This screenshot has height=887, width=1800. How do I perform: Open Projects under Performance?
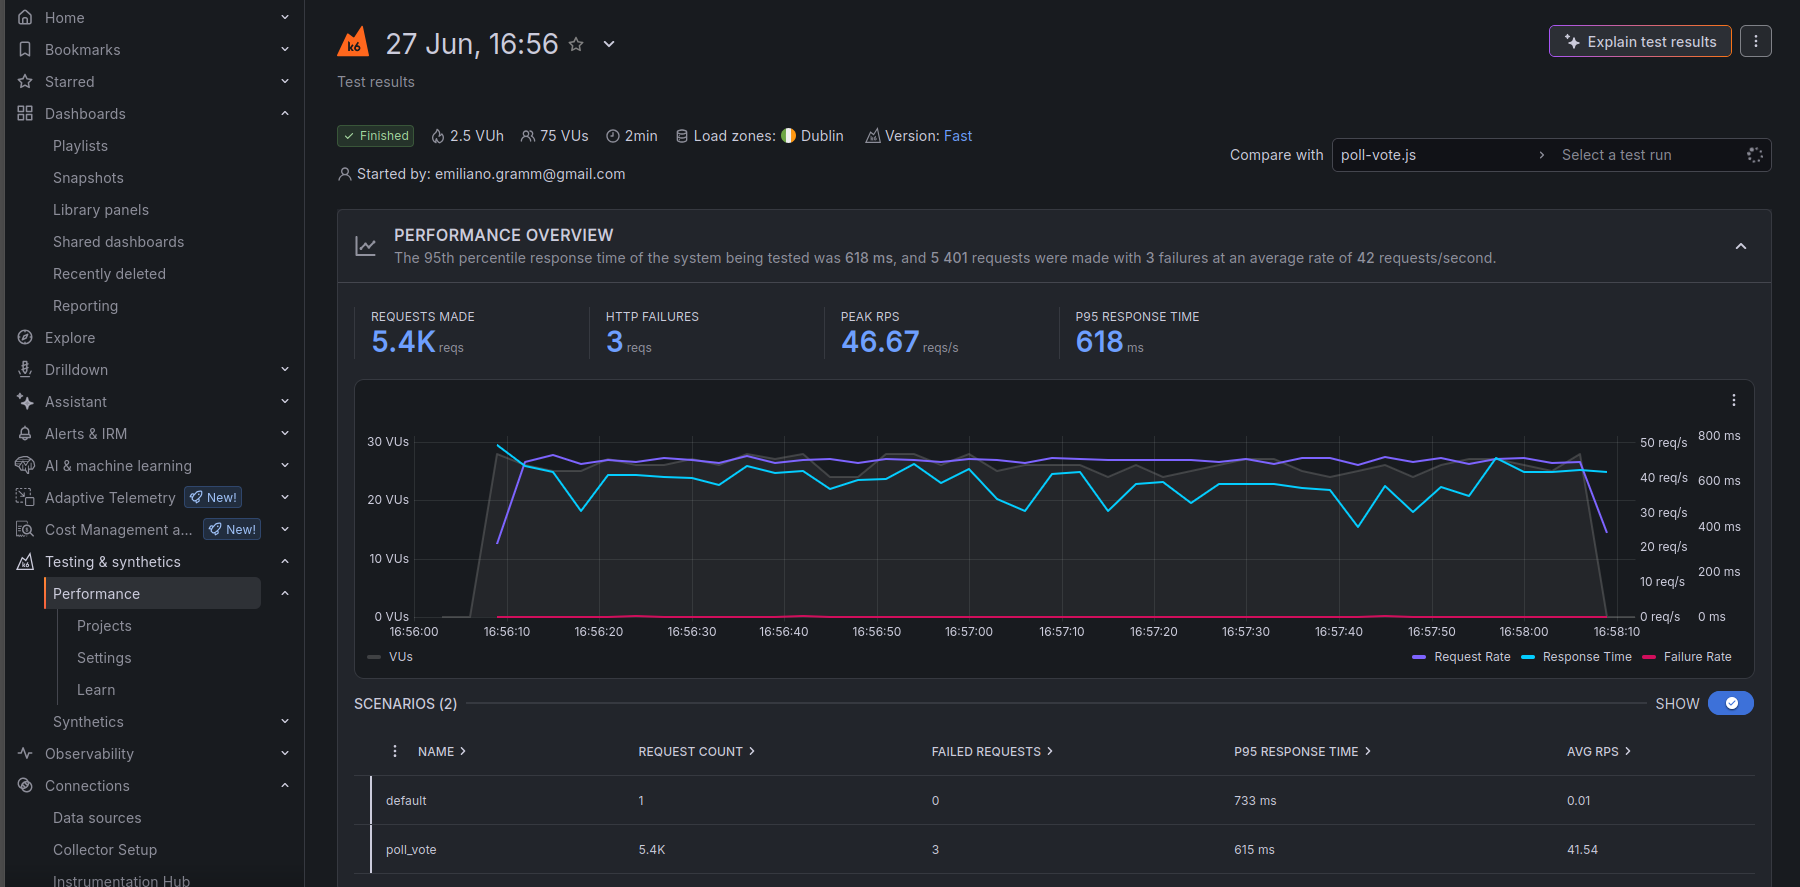pos(104,626)
